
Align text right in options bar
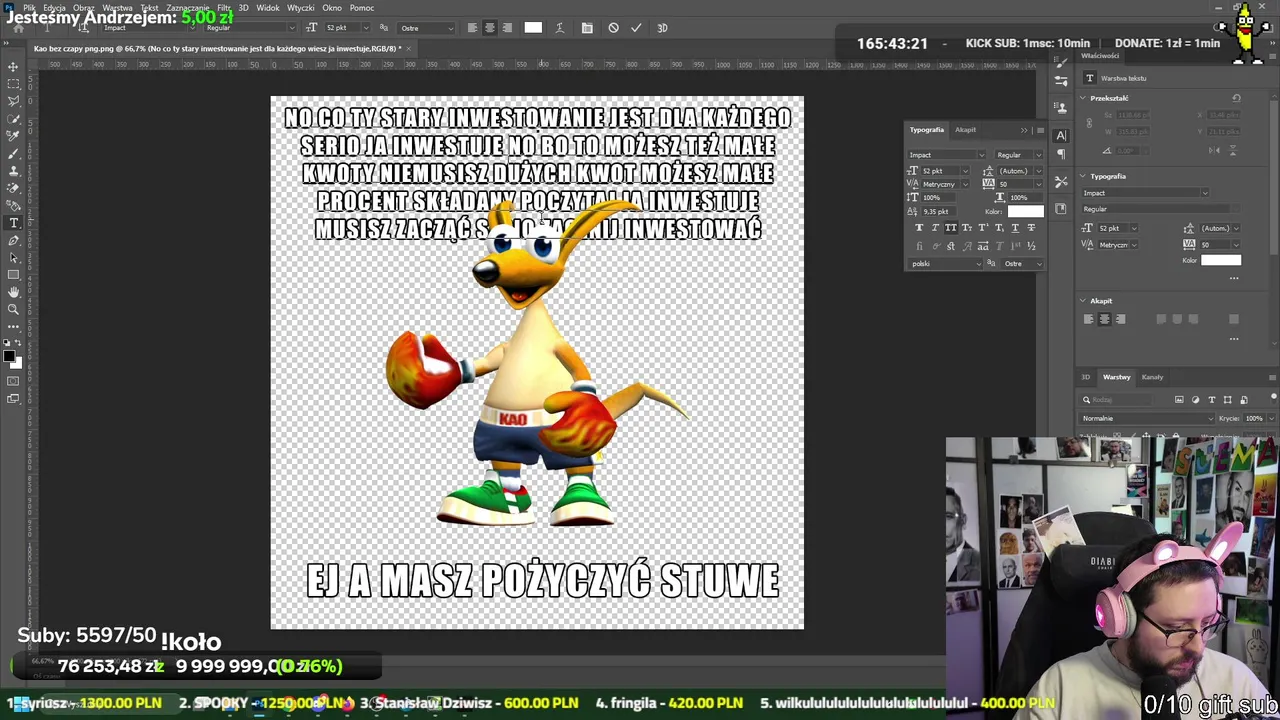coord(507,28)
